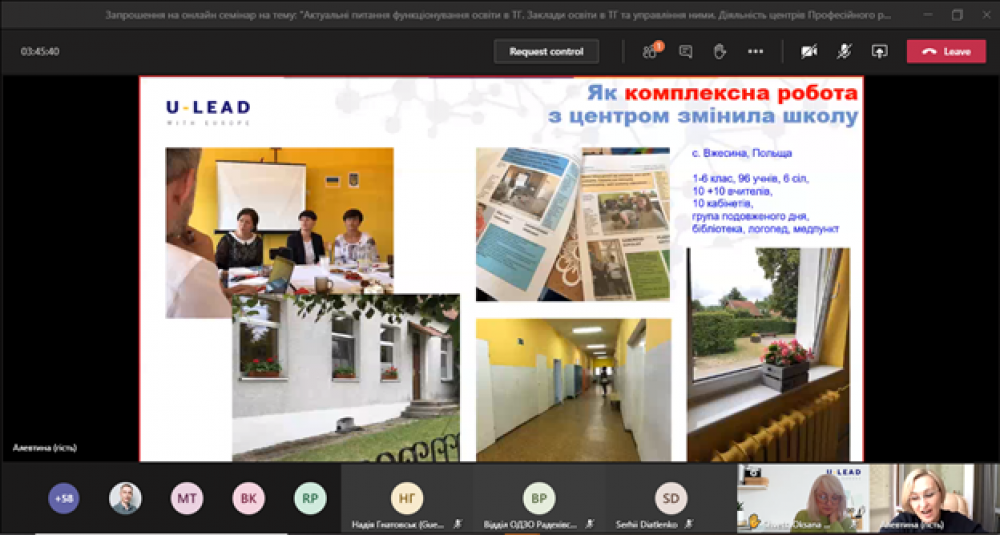Open the More actions menu

(x=755, y=51)
